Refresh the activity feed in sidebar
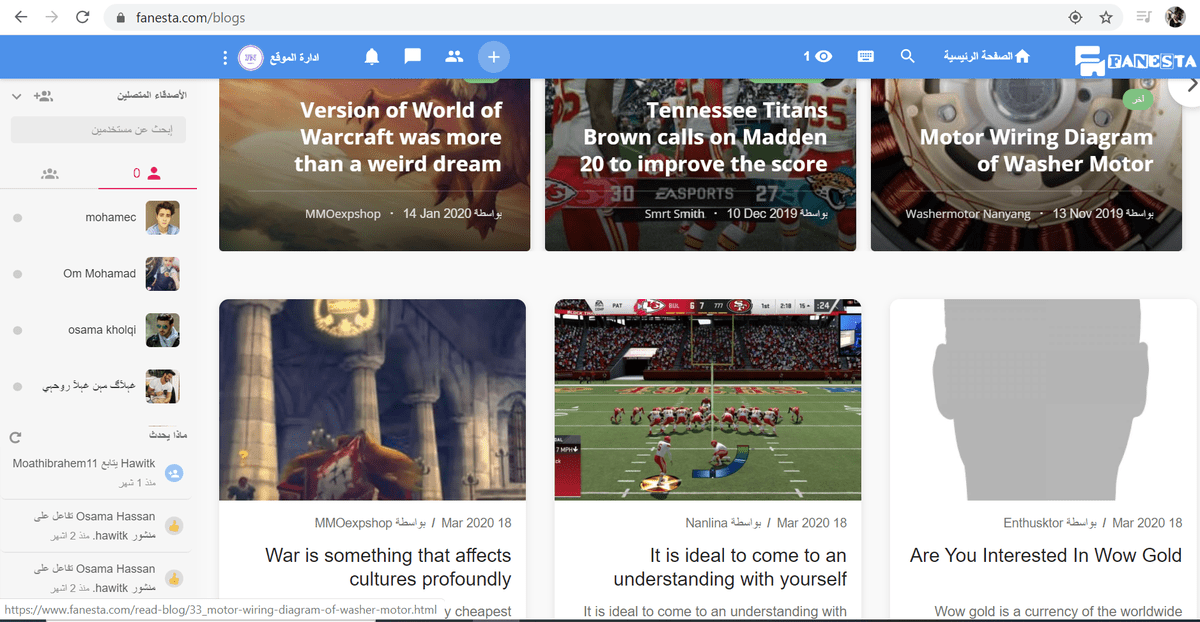 coord(15,437)
